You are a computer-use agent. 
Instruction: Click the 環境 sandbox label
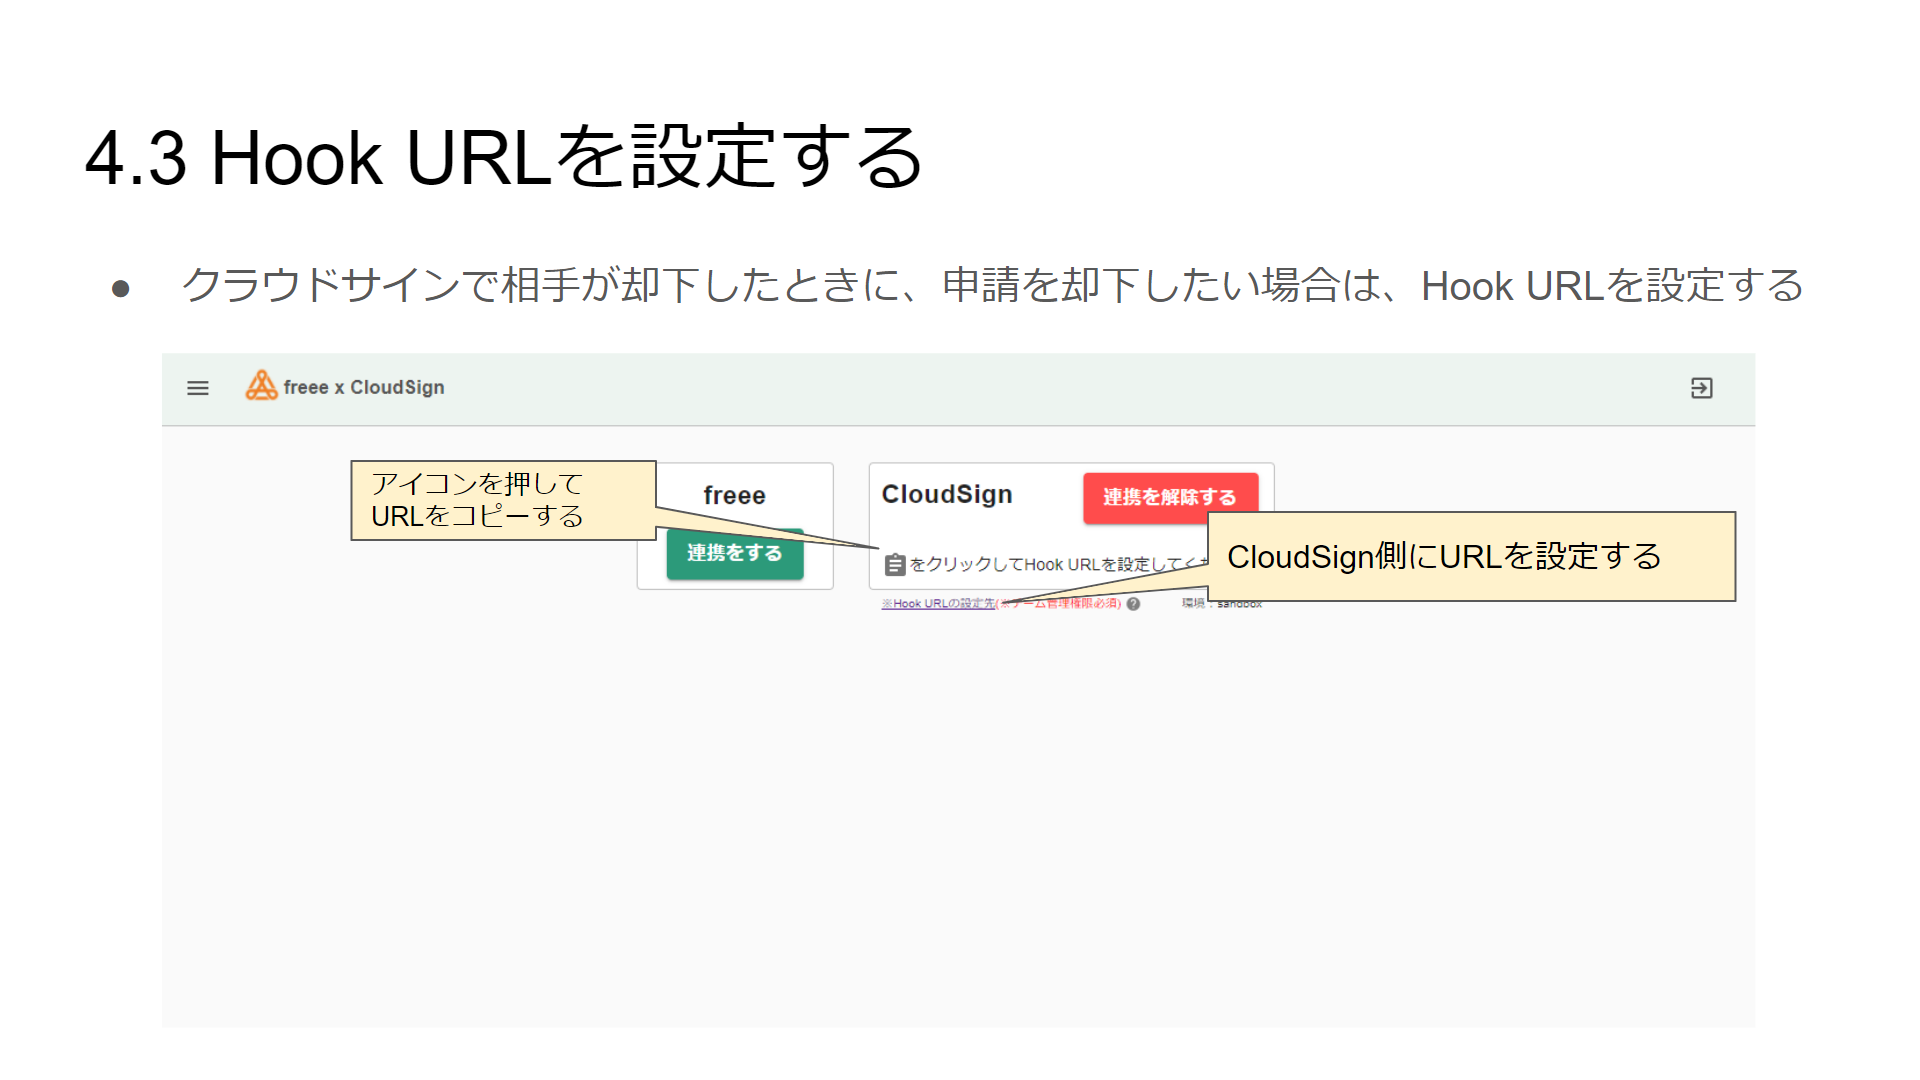(1222, 604)
